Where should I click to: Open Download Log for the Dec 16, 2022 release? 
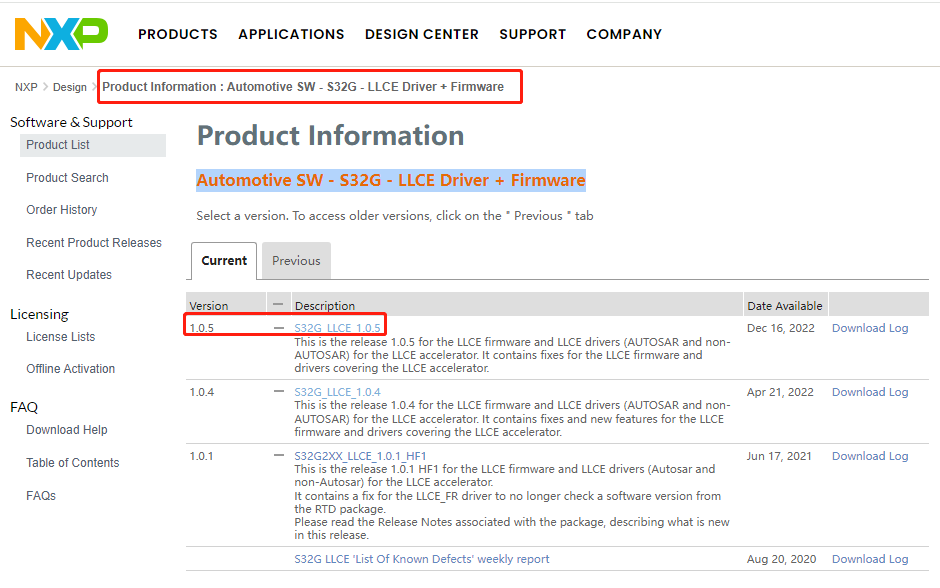click(870, 328)
